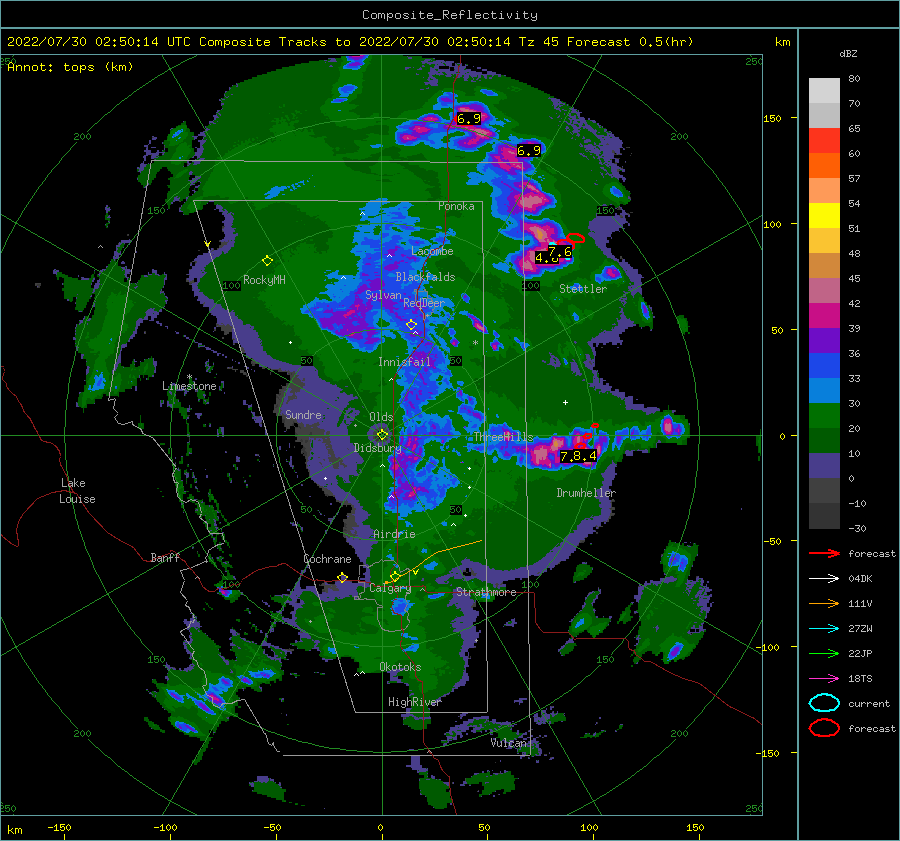Pick the green 22JP arrow legend icon
This screenshot has height=841, width=900.
click(x=824, y=653)
